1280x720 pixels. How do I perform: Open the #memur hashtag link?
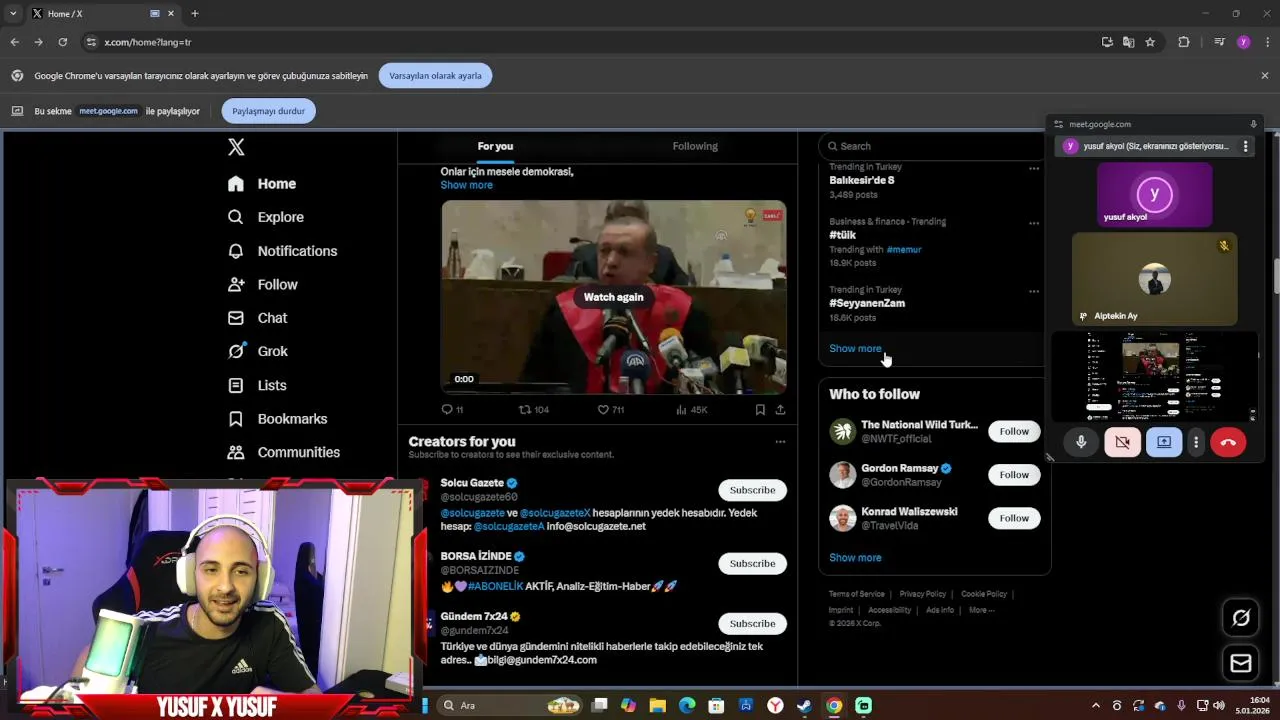(904, 250)
